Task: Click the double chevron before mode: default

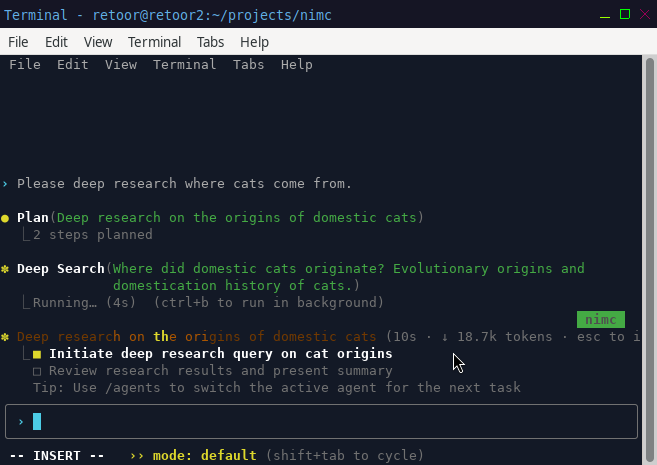Action: click(x=137, y=456)
